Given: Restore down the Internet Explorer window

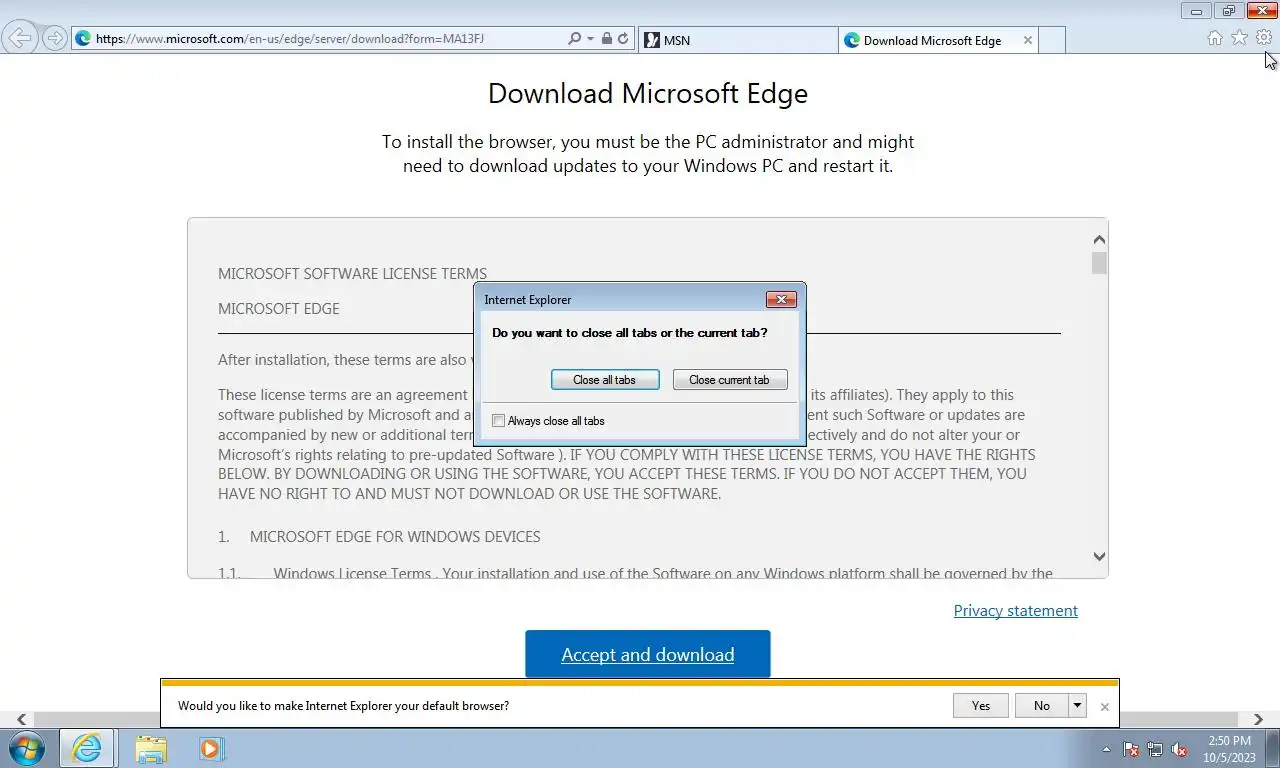Looking at the screenshot, I should (1229, 11).
